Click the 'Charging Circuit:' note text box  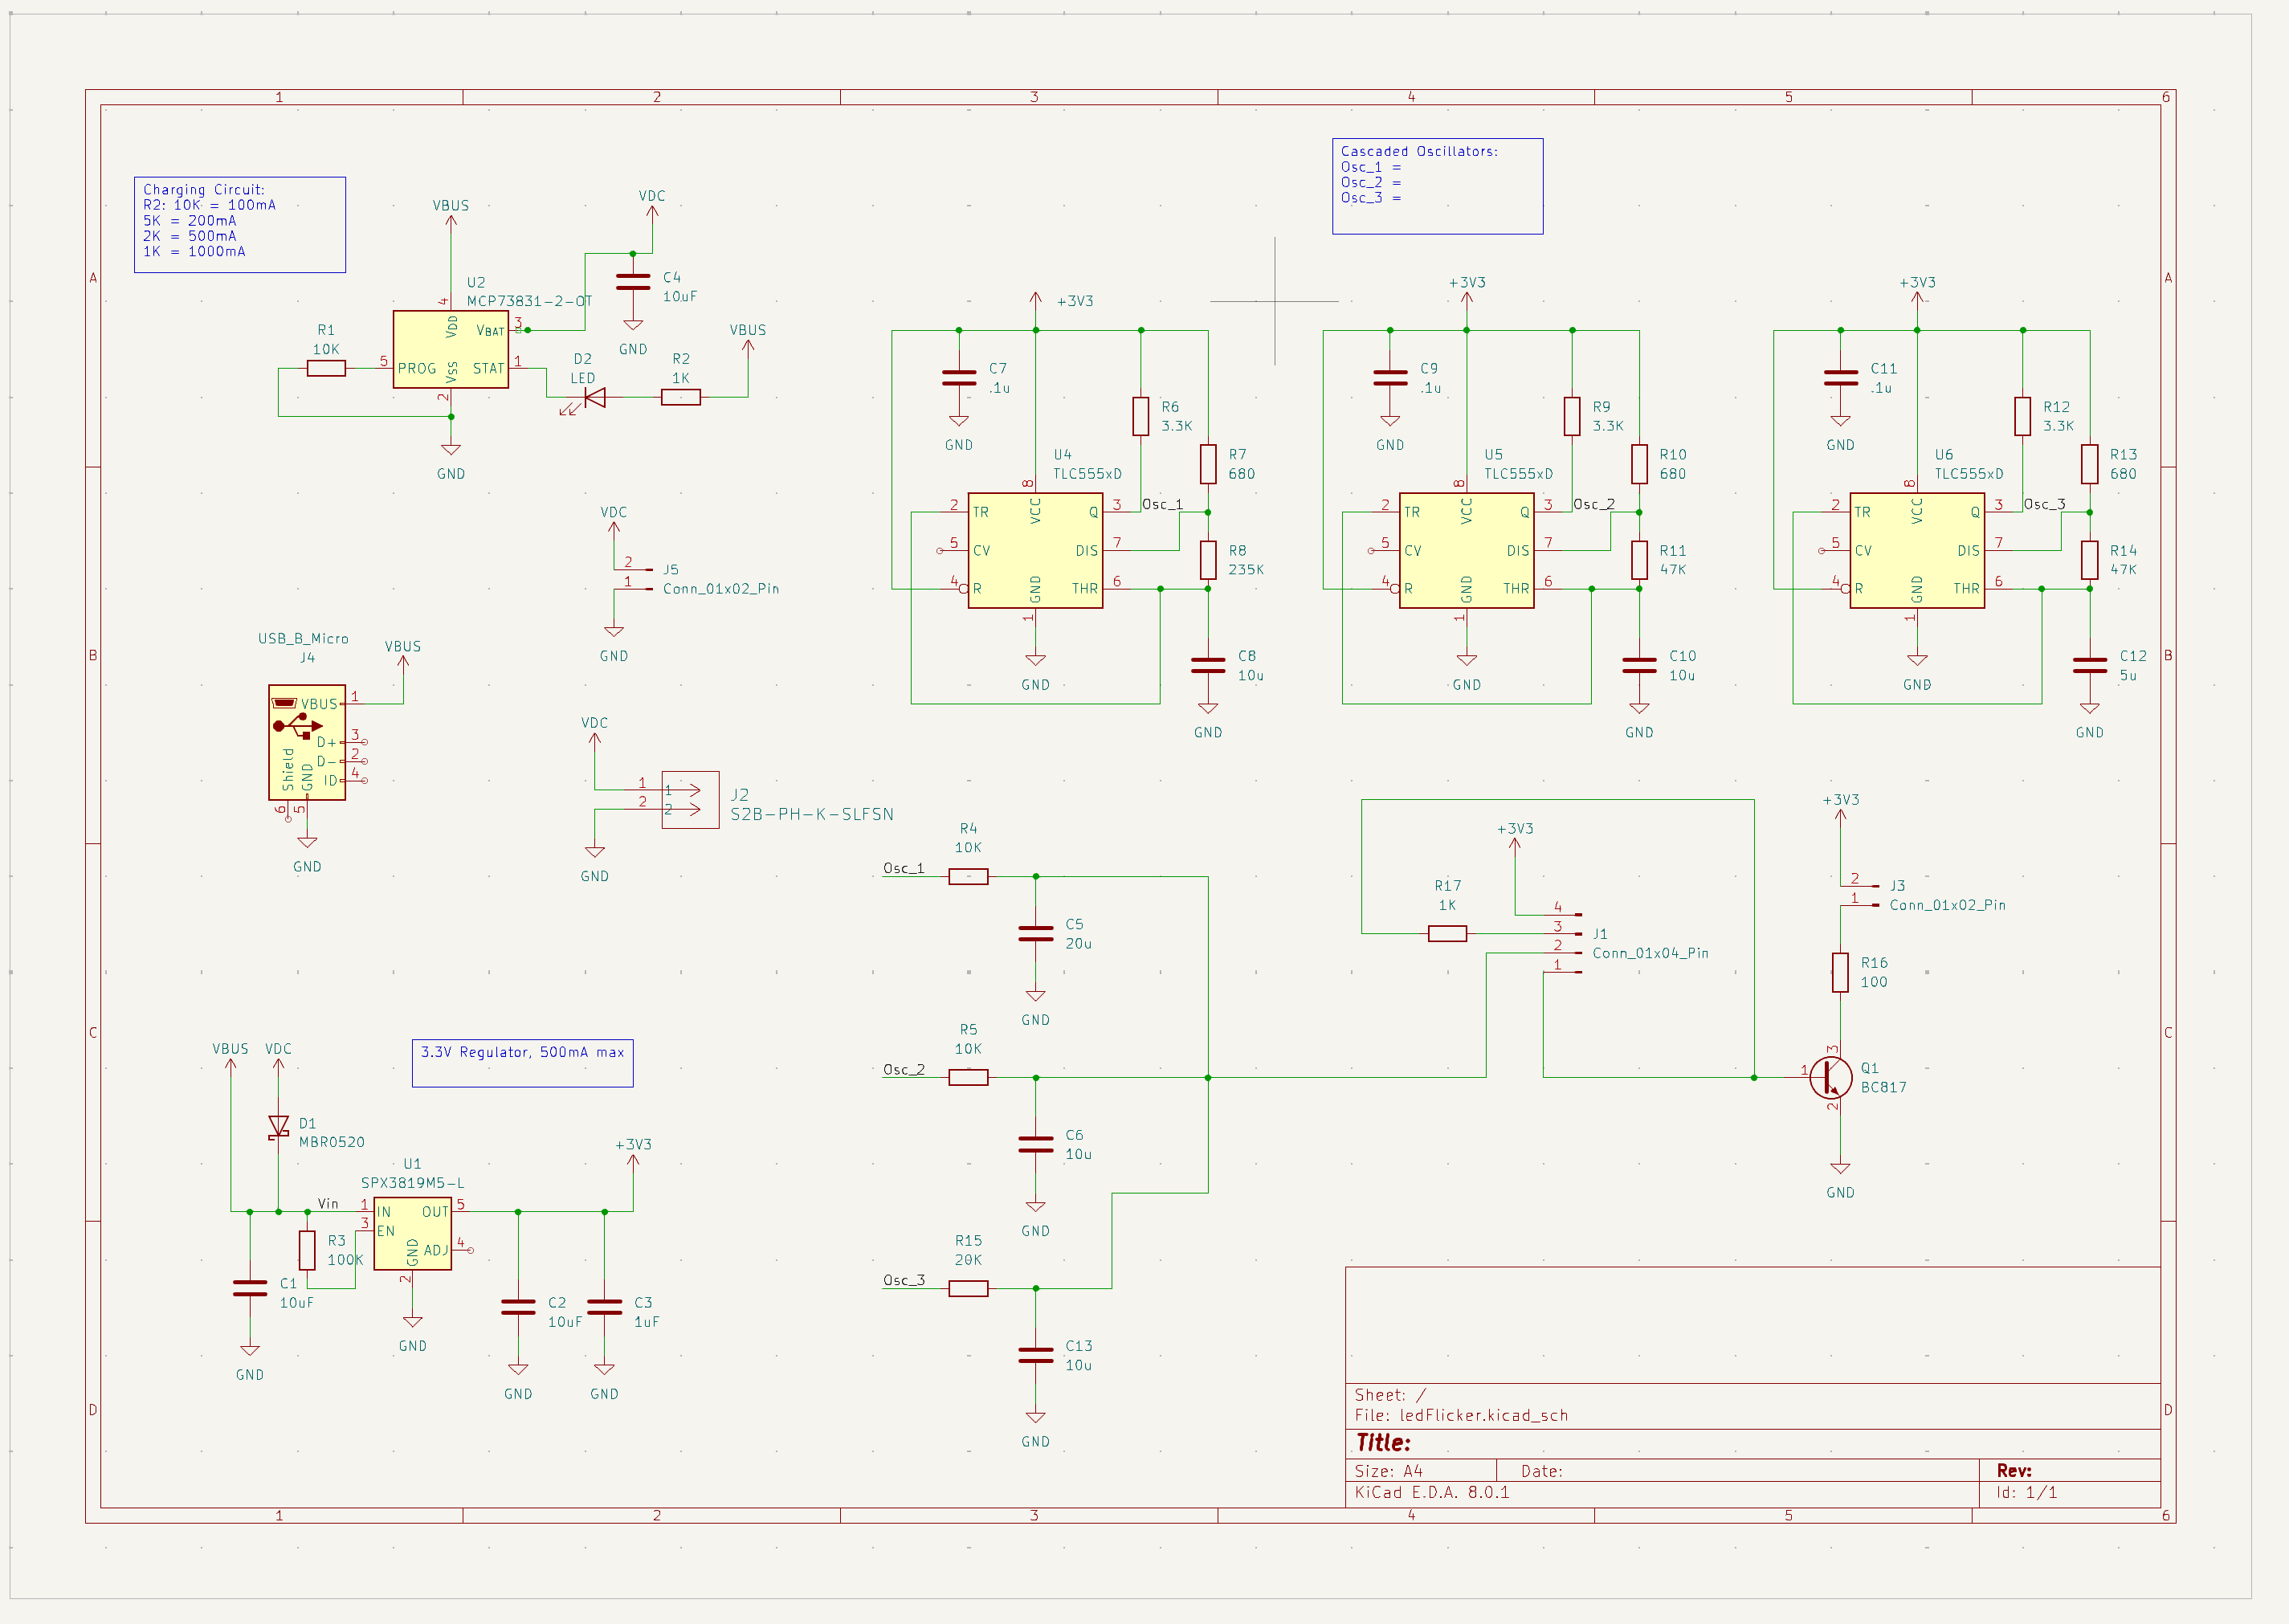point(240,225)
